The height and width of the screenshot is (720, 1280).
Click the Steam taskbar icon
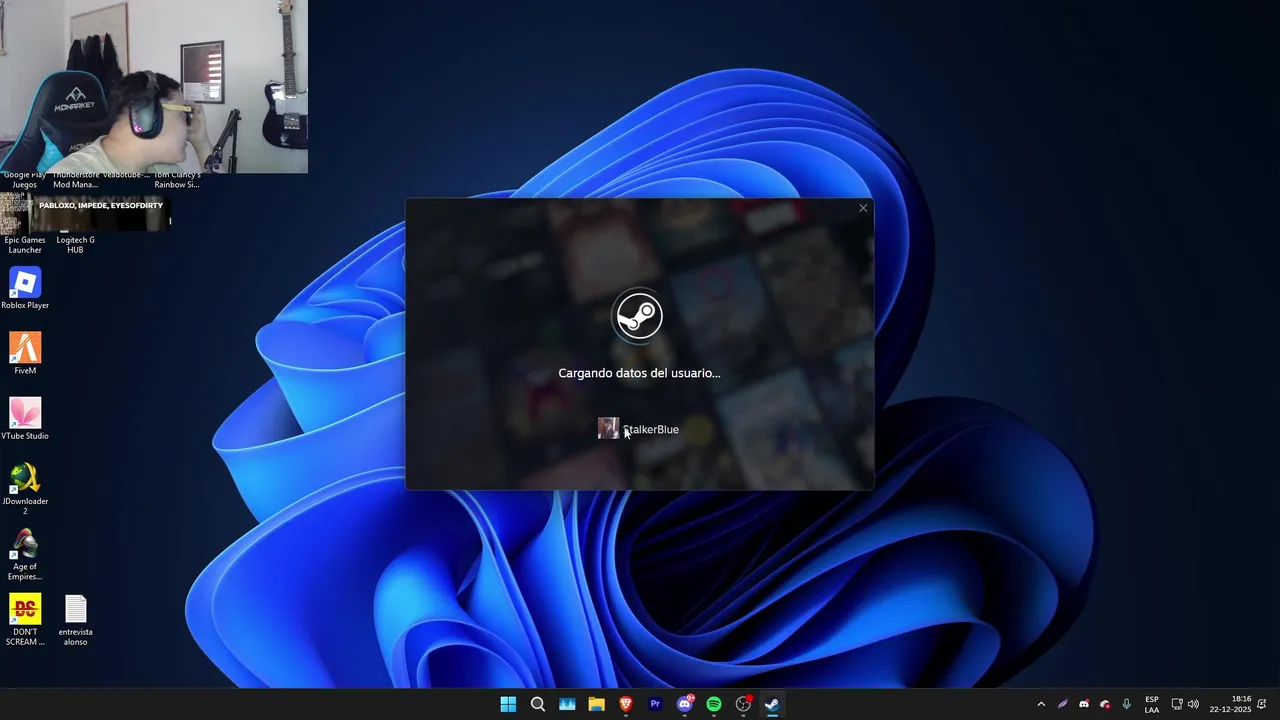coord(772,704)
